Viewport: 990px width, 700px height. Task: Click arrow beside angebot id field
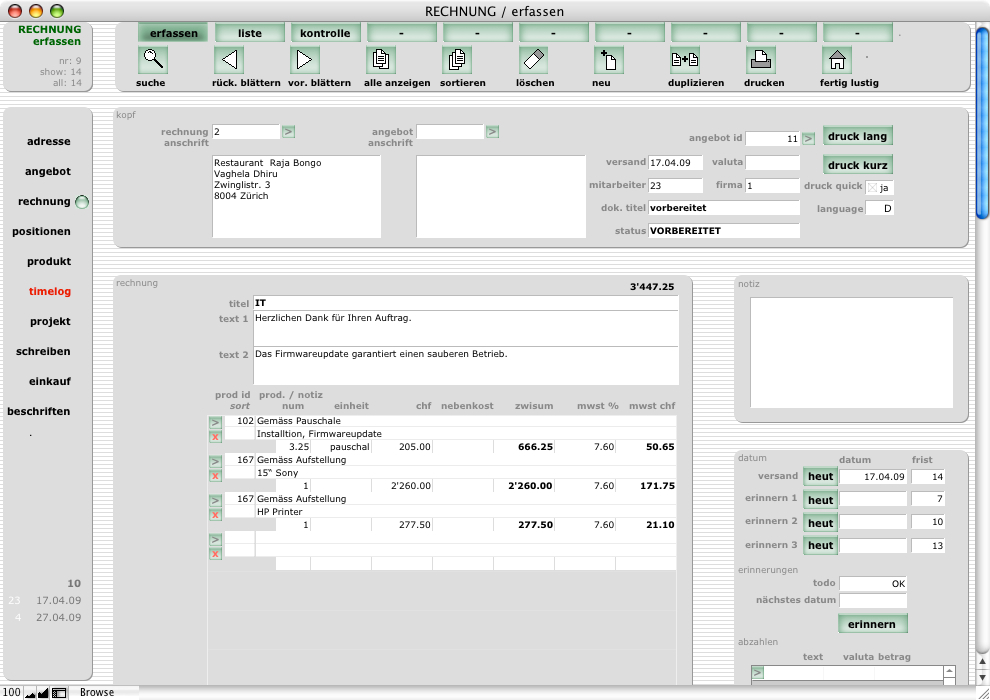click(809, 139)
